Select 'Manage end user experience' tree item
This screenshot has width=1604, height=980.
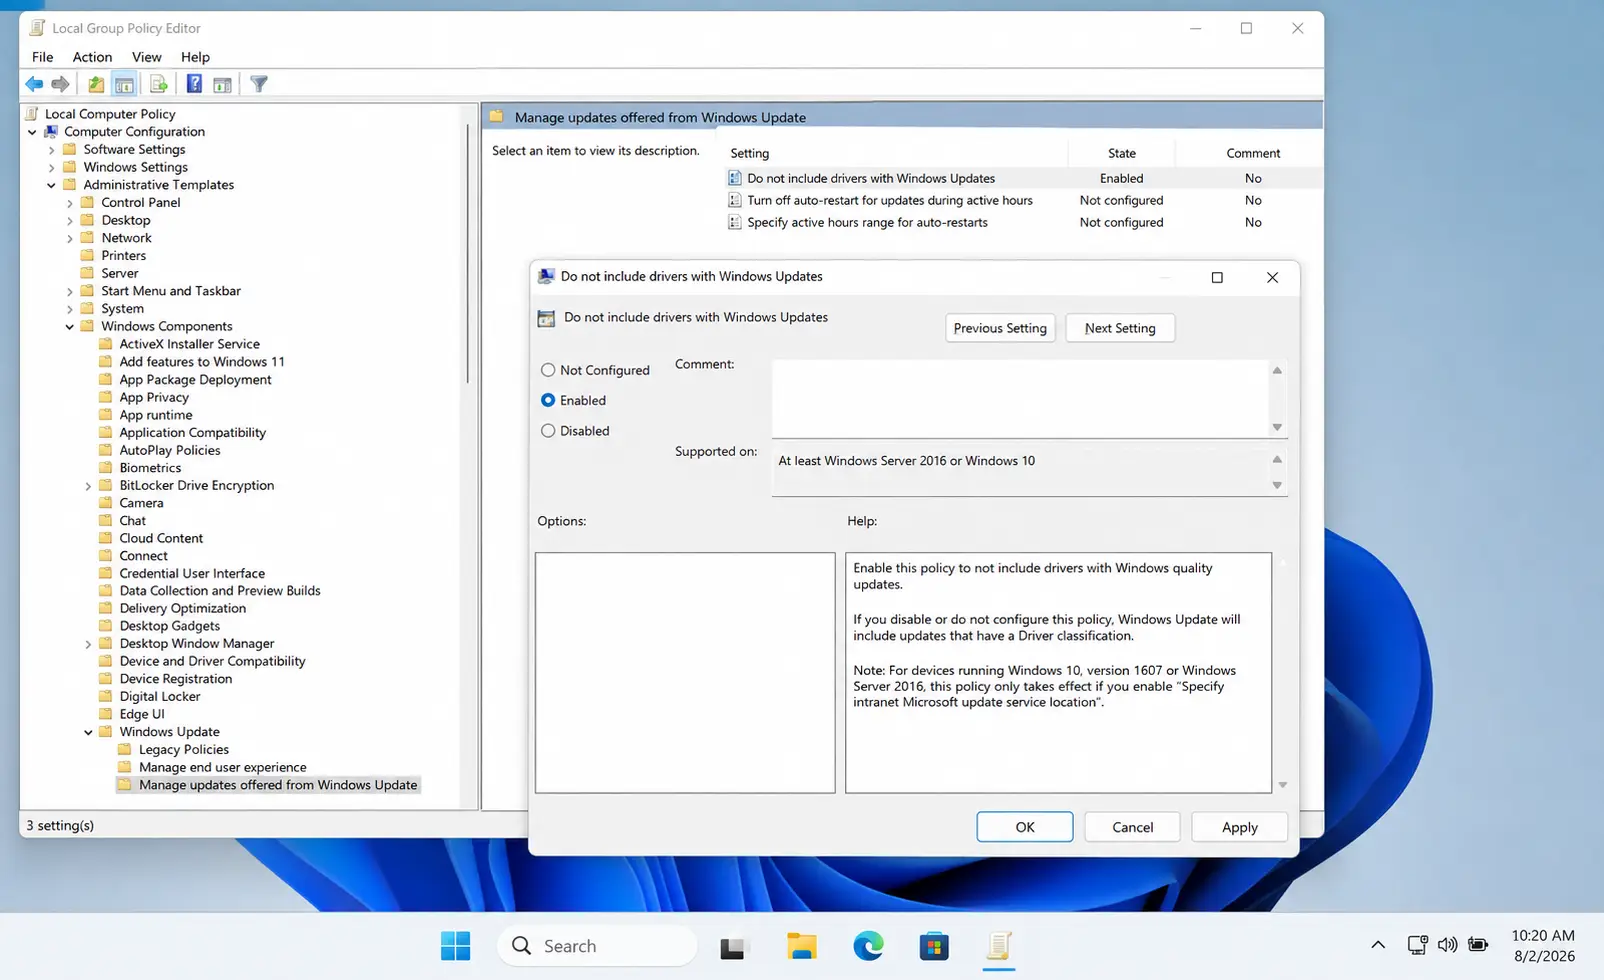pos(222,767)
